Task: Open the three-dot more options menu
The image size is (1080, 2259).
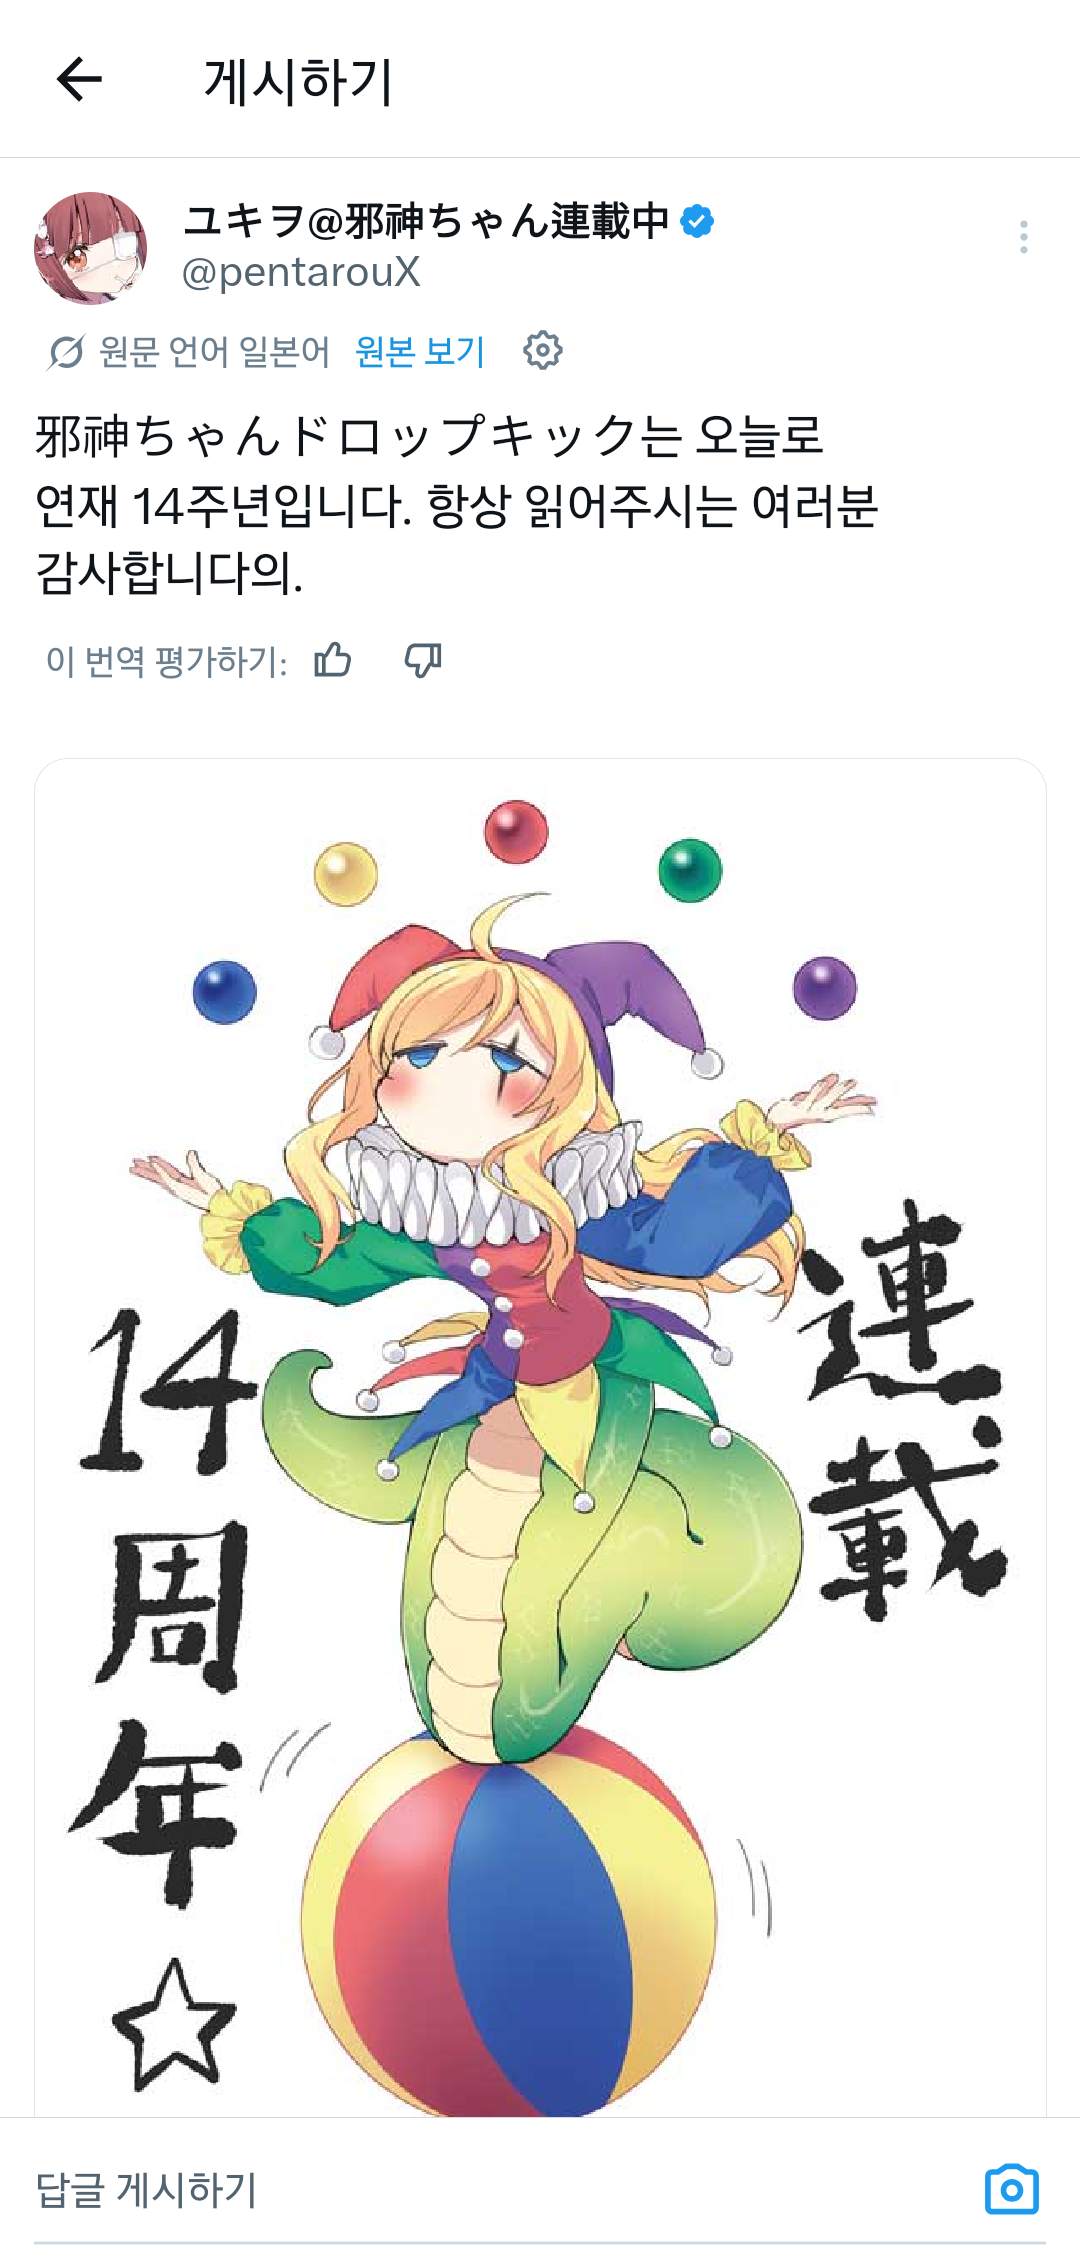Action: 1023,237
